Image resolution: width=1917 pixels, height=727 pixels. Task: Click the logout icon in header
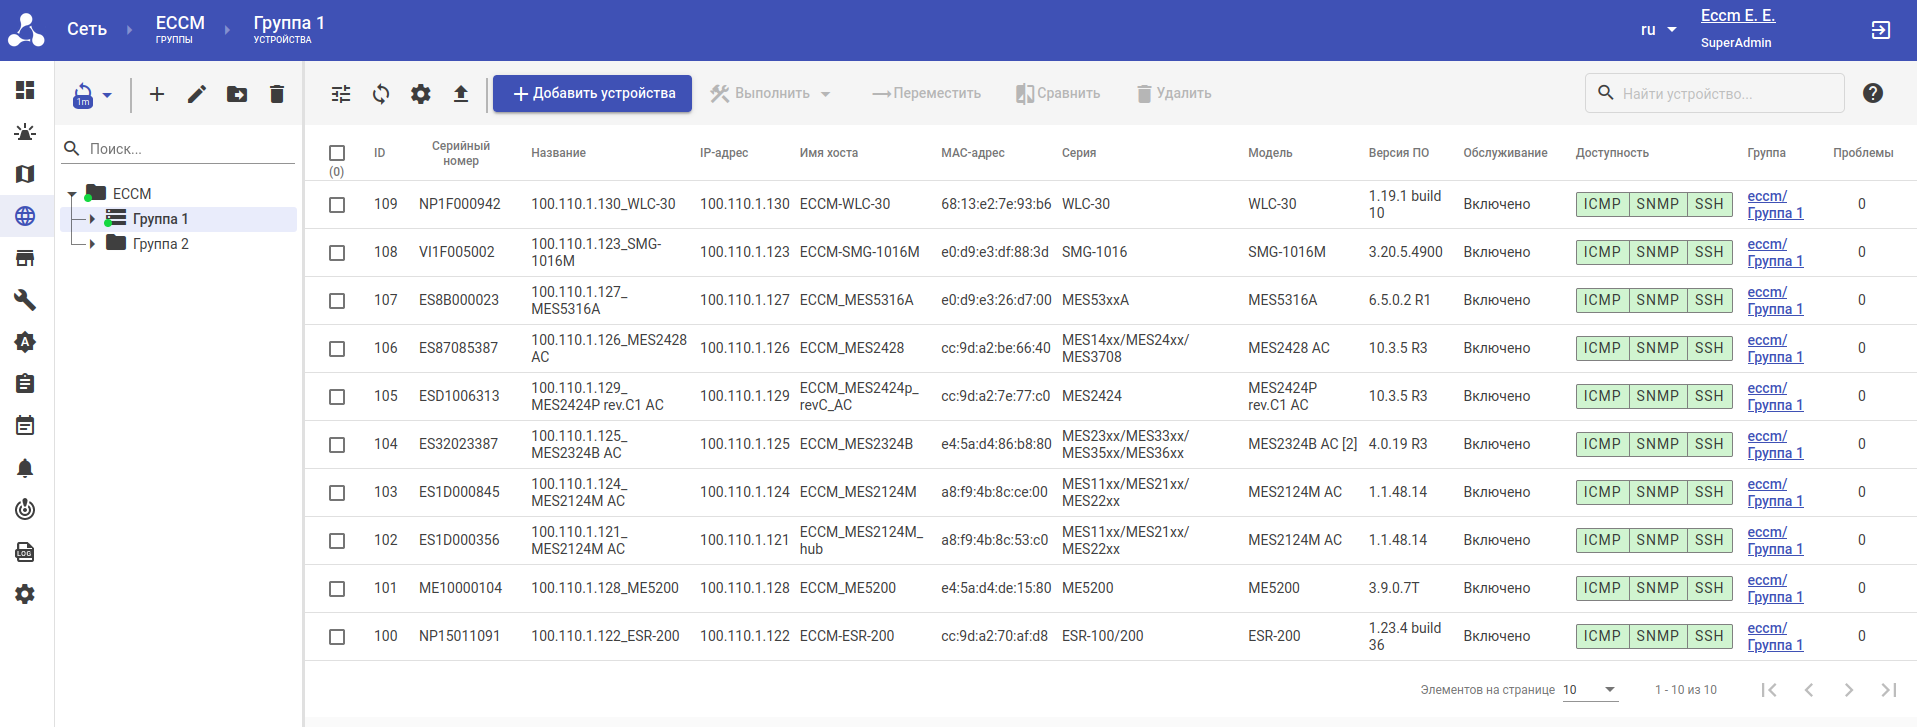pos(1880,30)
